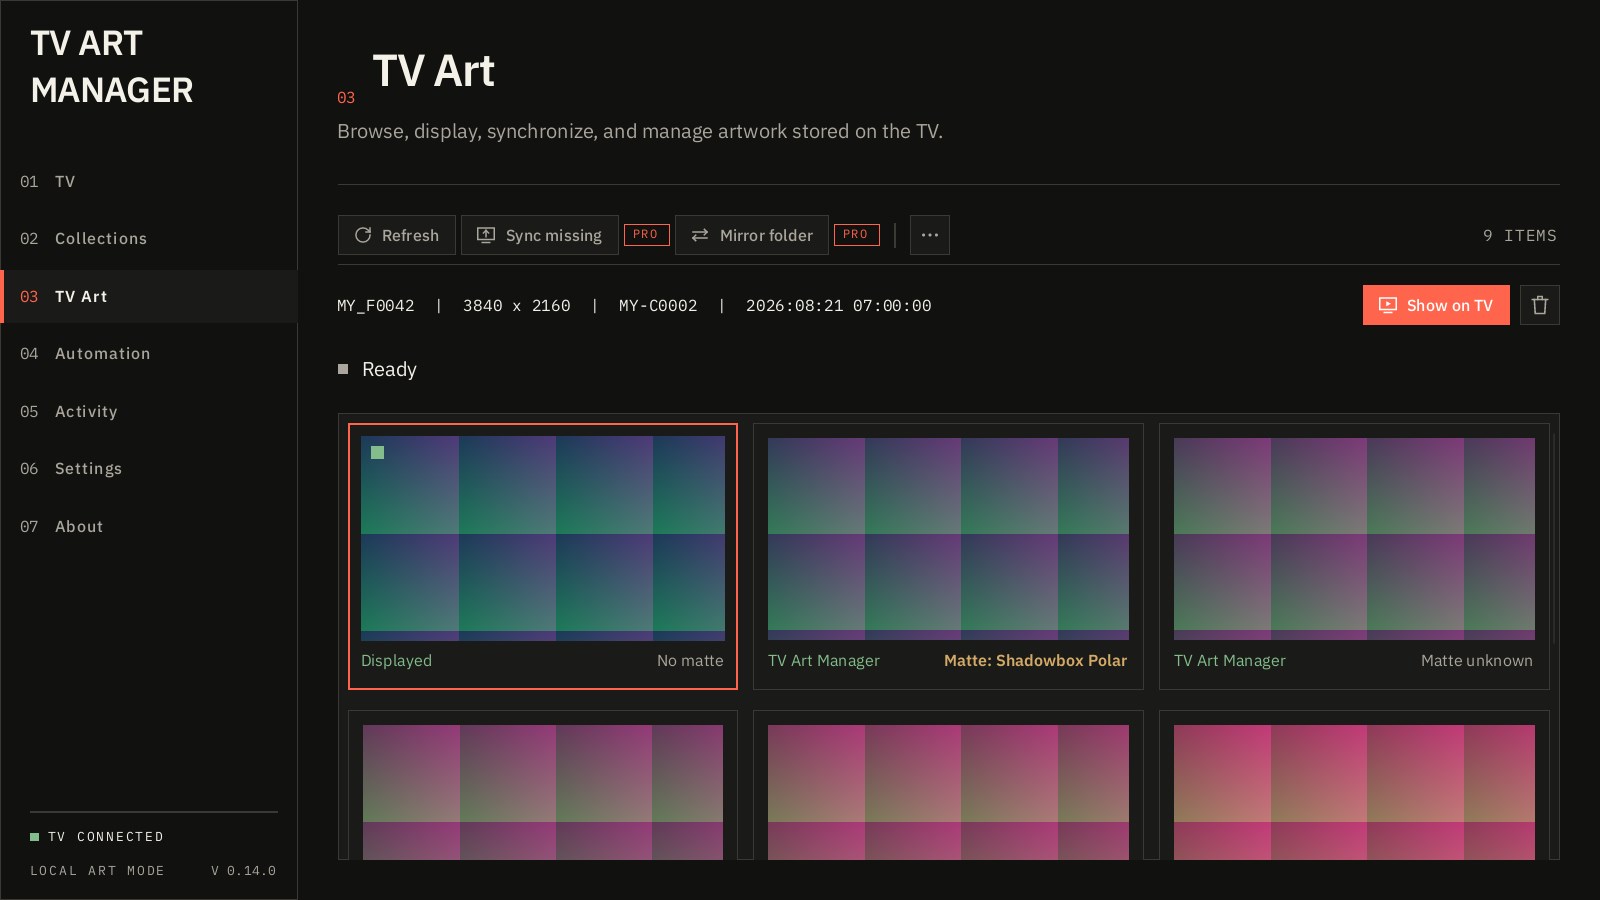Click the Mirror folder button
This screenshot has width=1600, height=900.
click(x=752, y=235)
